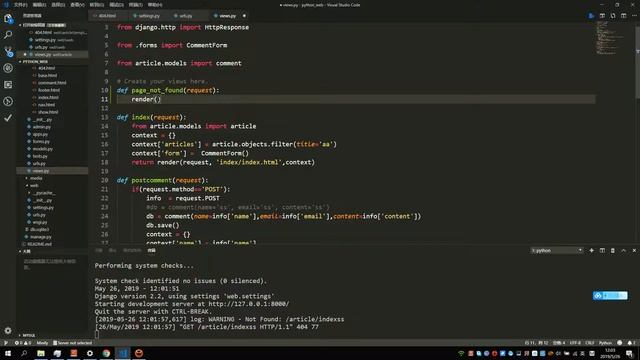640x360 pixels.
Task: Click the errors and warnings count in the status bar
Action: point(23,343)
